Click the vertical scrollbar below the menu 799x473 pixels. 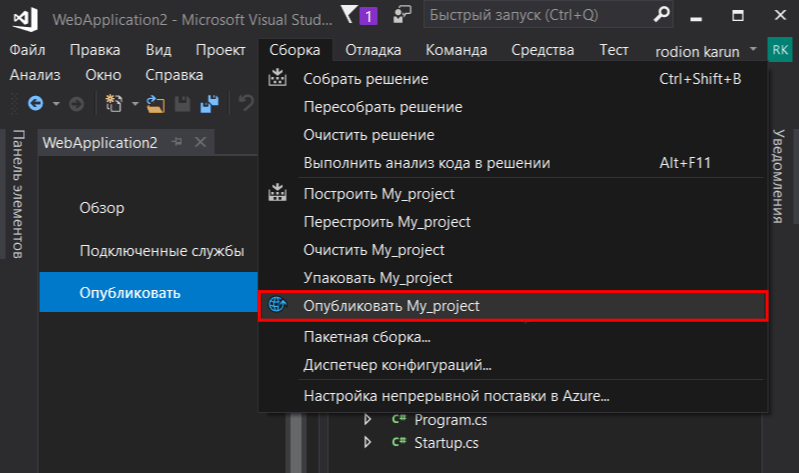296,442
